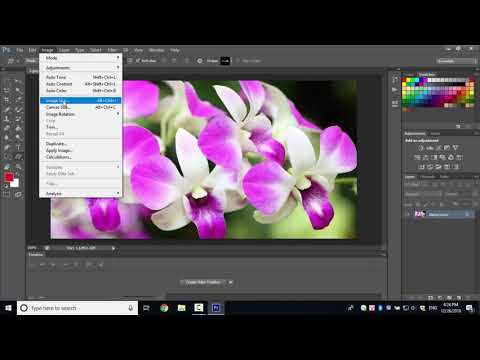Select the Healing Brush tool
Image resolution: width=480 pixels, height=360 pixels.
pos(7,109)
